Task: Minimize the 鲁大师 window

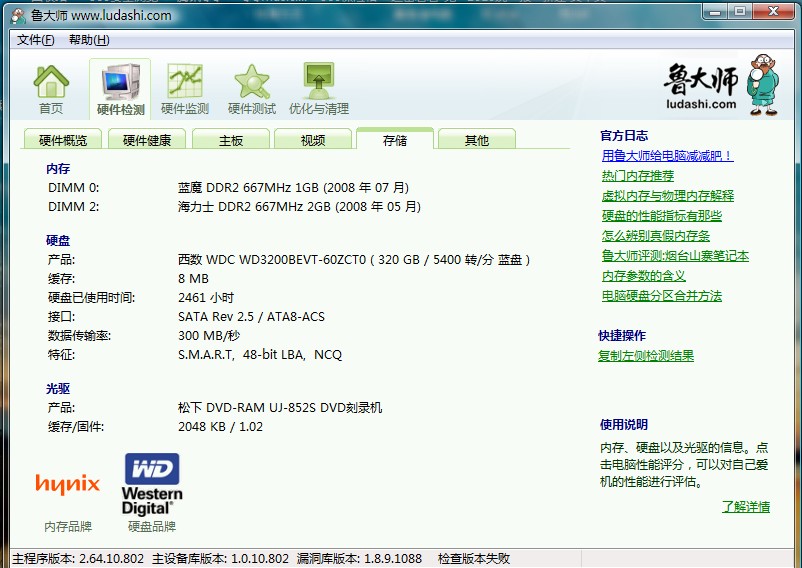Action: 715,12
